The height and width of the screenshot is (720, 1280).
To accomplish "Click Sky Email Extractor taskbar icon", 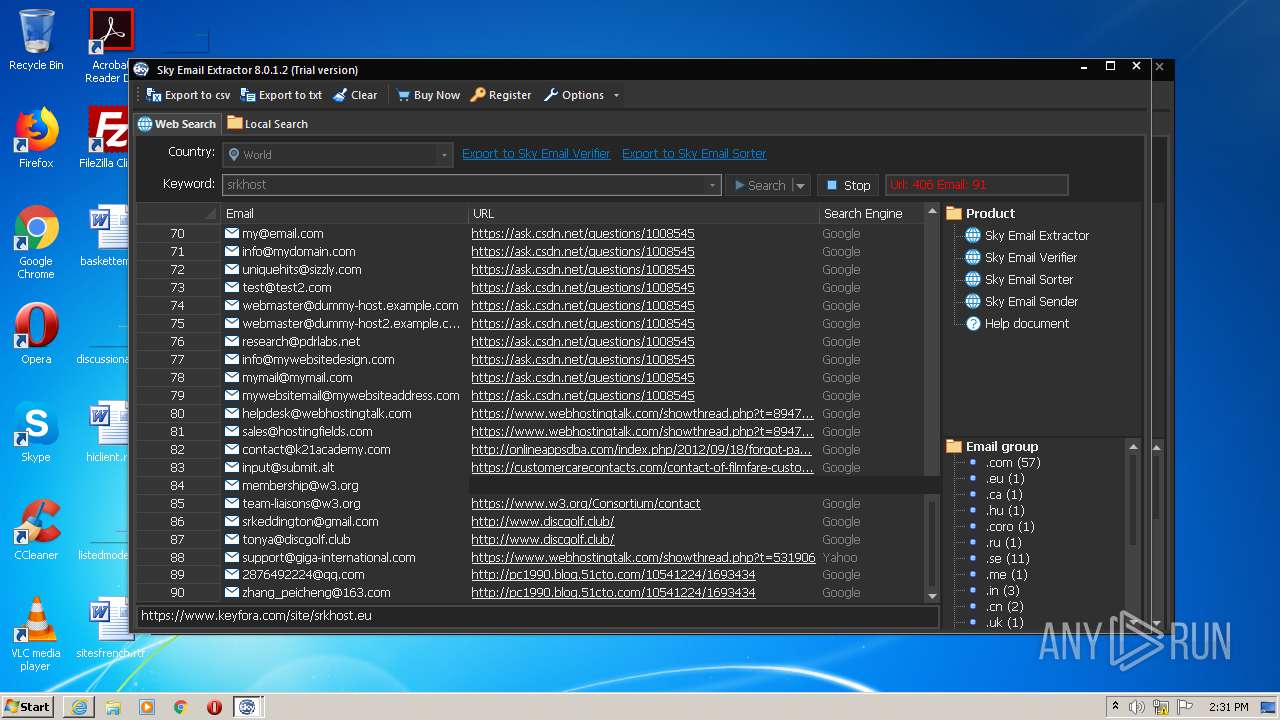I will [247, 707].
